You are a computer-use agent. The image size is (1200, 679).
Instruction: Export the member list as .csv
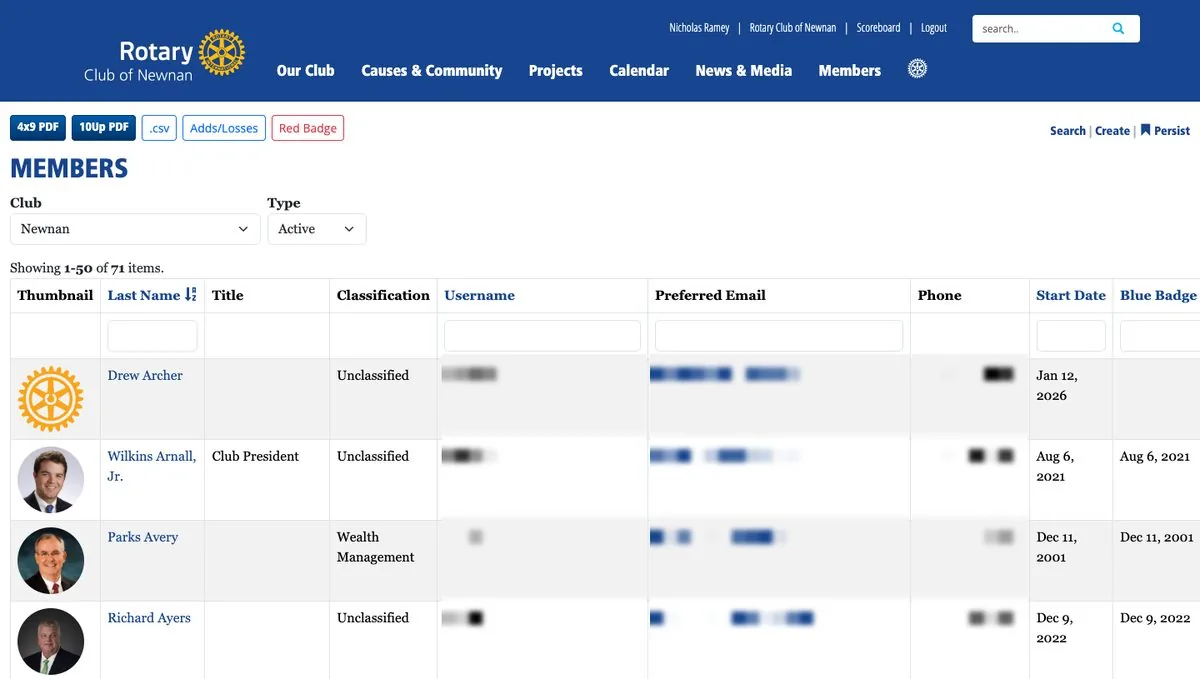coord(159,128)
